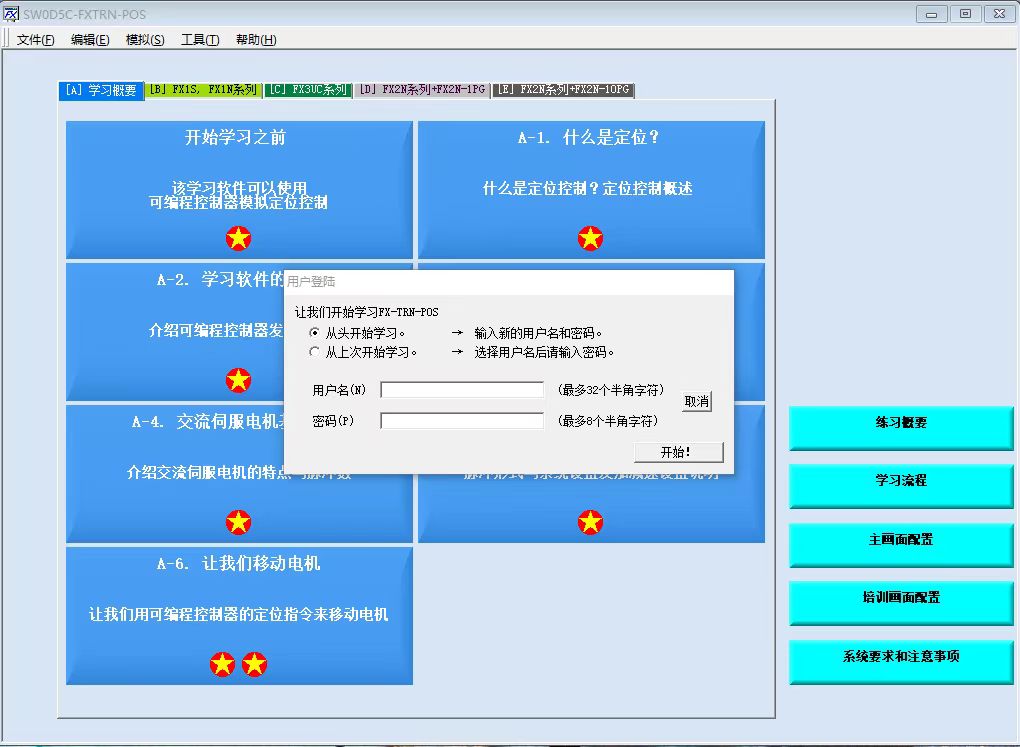Switch to the [B] FX1S, FX1N系列 tab
This screenshot has height=747, width=1020.
pyautogui.click(x=203, y=90)
